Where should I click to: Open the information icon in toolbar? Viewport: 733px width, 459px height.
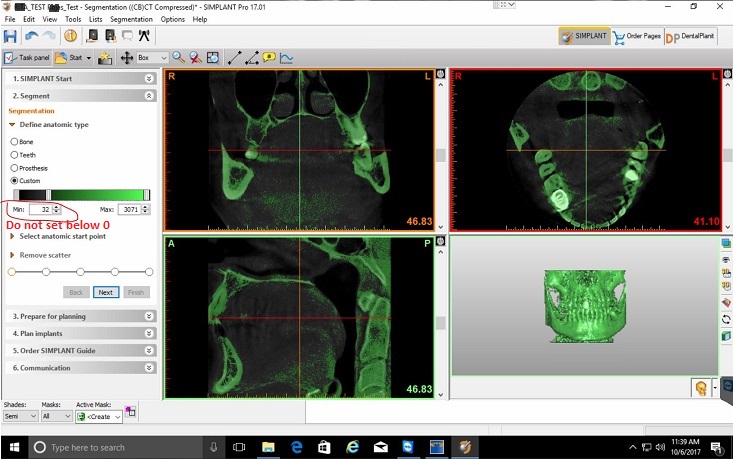[70, 36]
